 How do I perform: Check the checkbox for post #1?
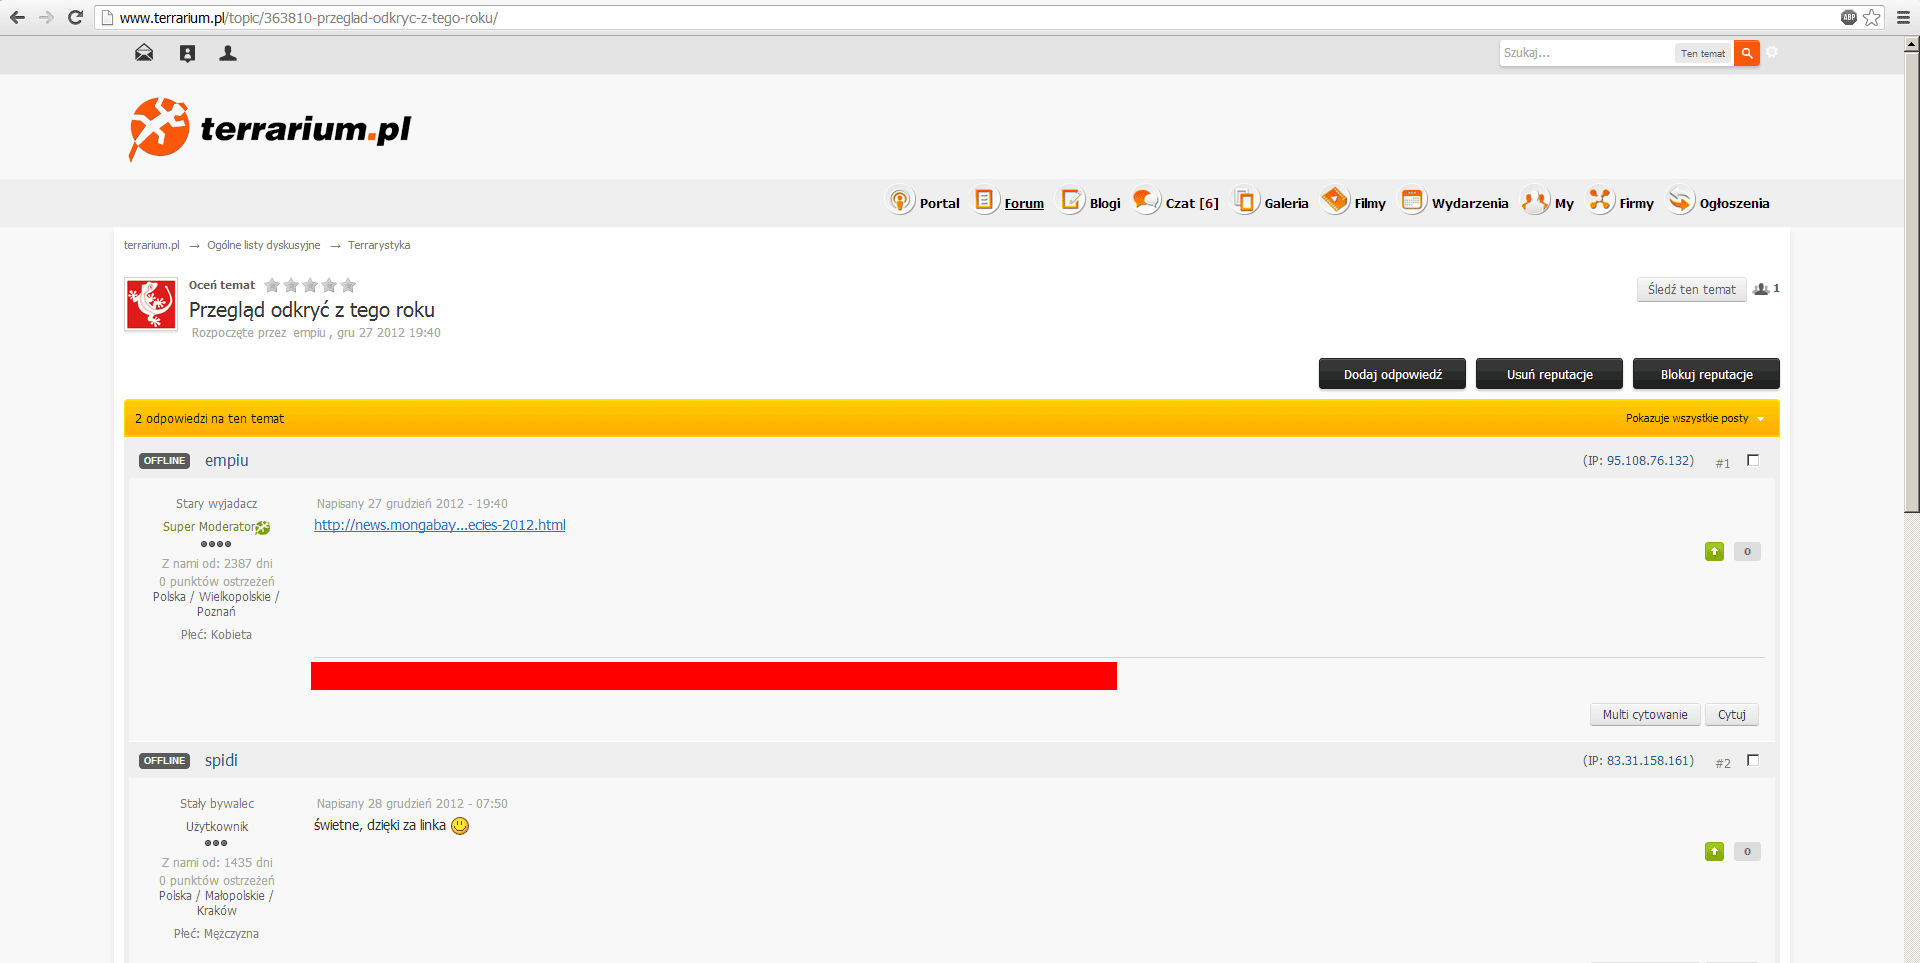1752,461
